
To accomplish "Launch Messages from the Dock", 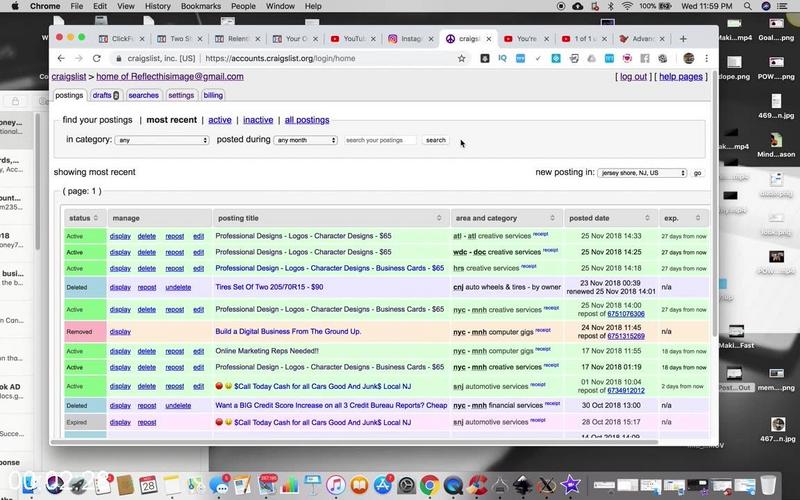I will pos(220,484).
